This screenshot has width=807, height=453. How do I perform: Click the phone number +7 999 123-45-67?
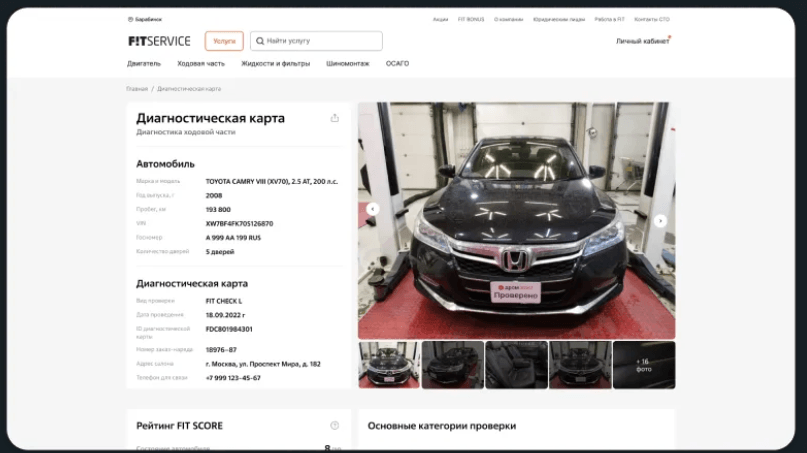[233, 378]
